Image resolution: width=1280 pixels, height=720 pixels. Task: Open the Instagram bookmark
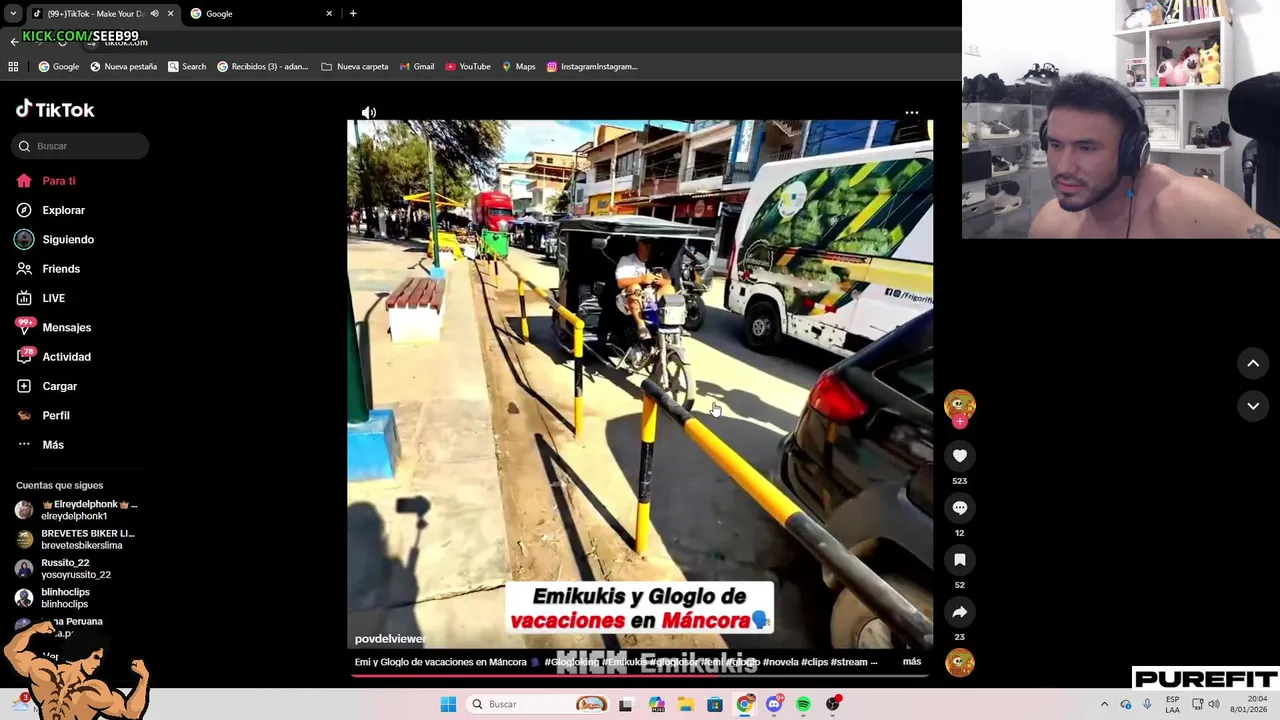coord(592,67)
